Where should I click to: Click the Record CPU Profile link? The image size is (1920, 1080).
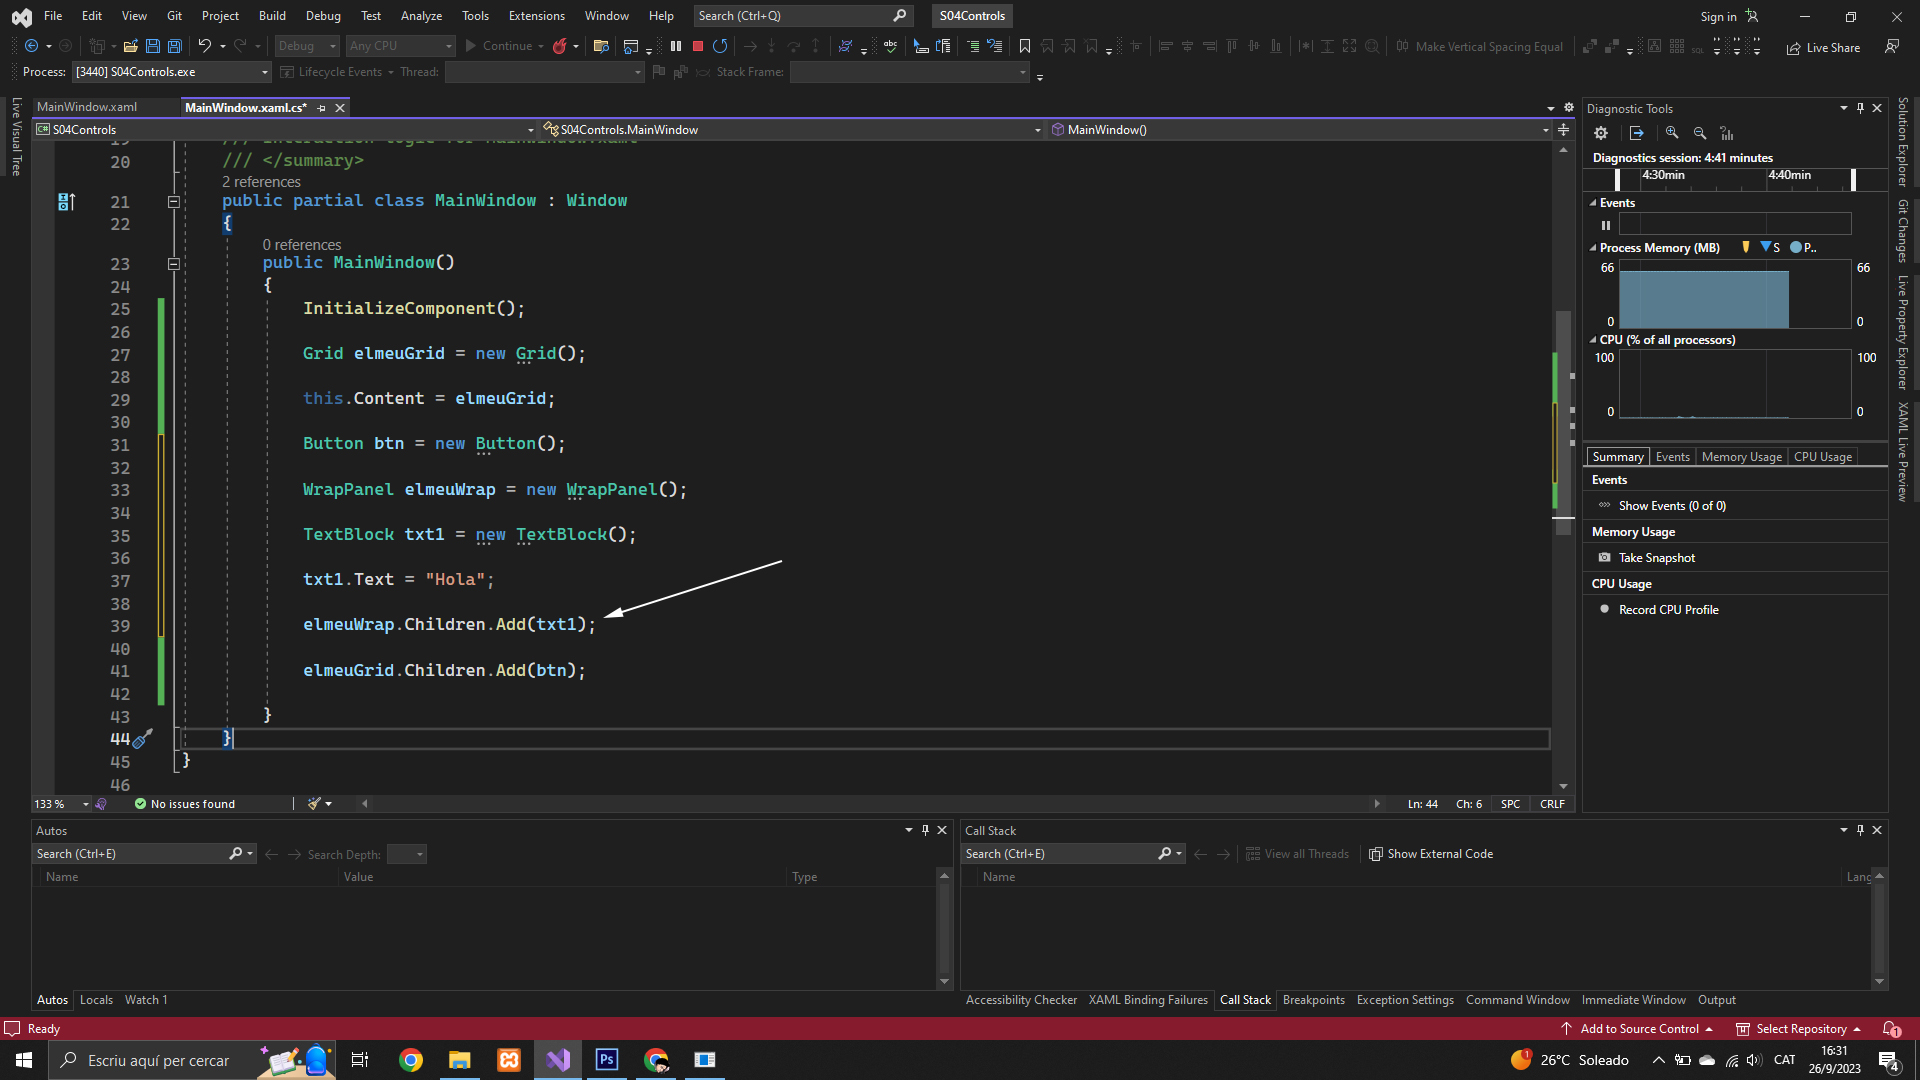click(x=1668, y=610)
